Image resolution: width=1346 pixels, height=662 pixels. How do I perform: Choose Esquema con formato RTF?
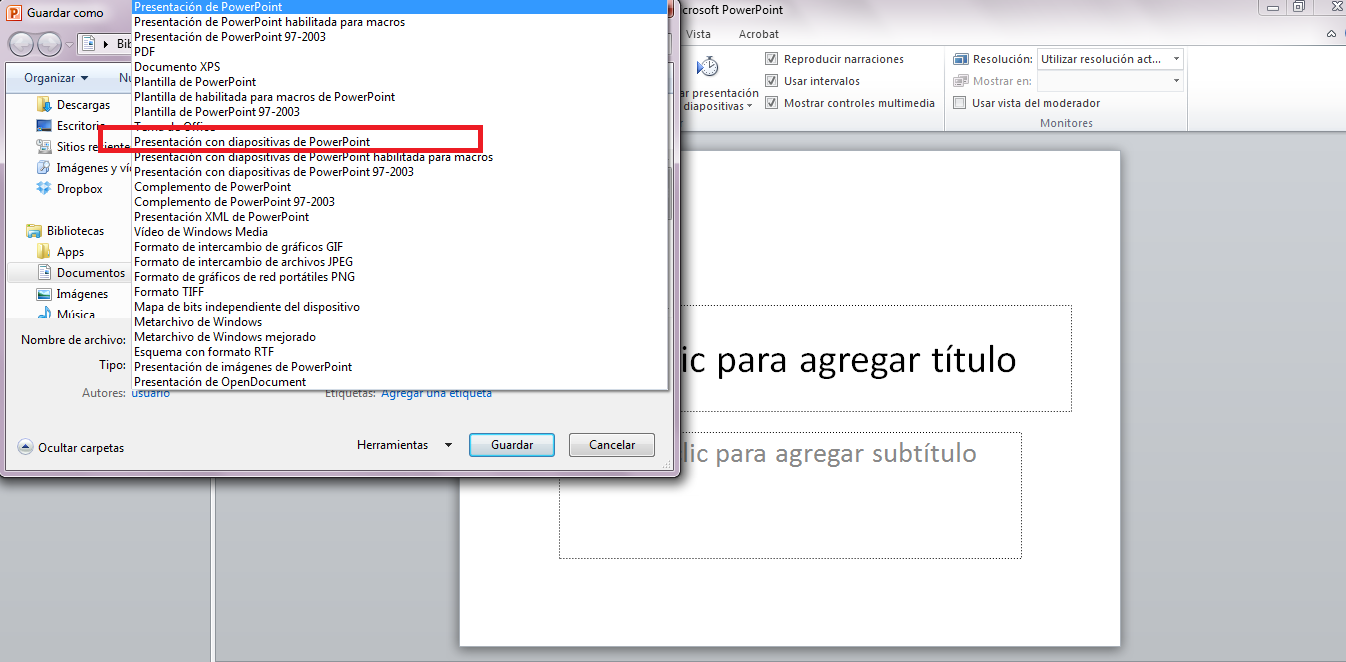click(400, 352)
